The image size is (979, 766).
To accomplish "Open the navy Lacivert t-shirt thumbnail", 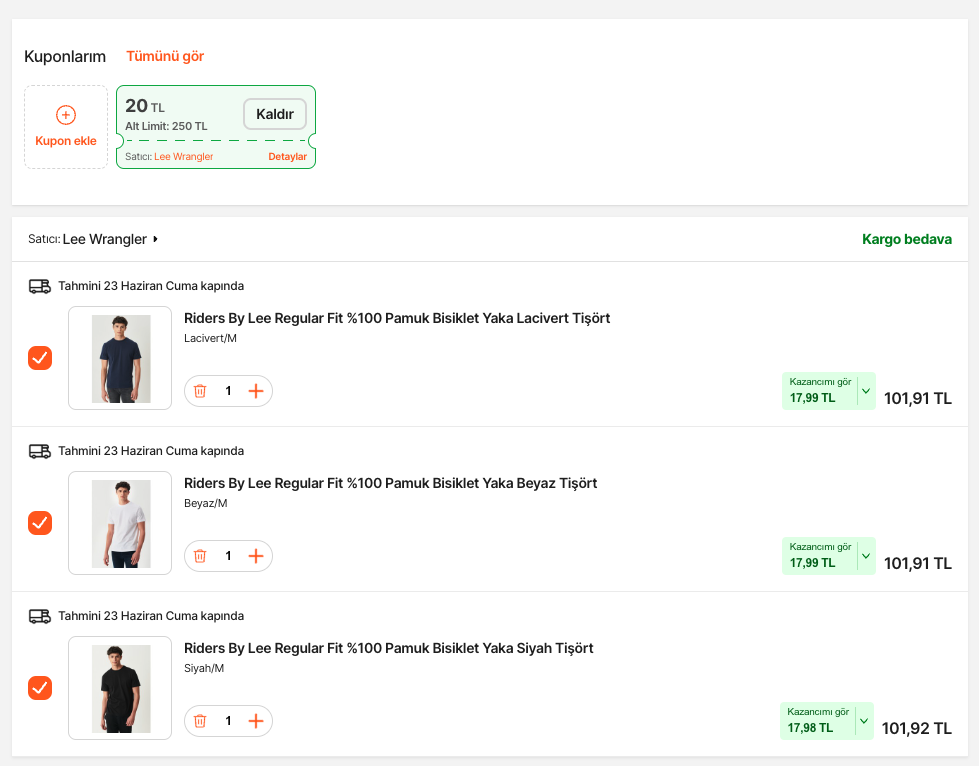I will tap(120, 358).
